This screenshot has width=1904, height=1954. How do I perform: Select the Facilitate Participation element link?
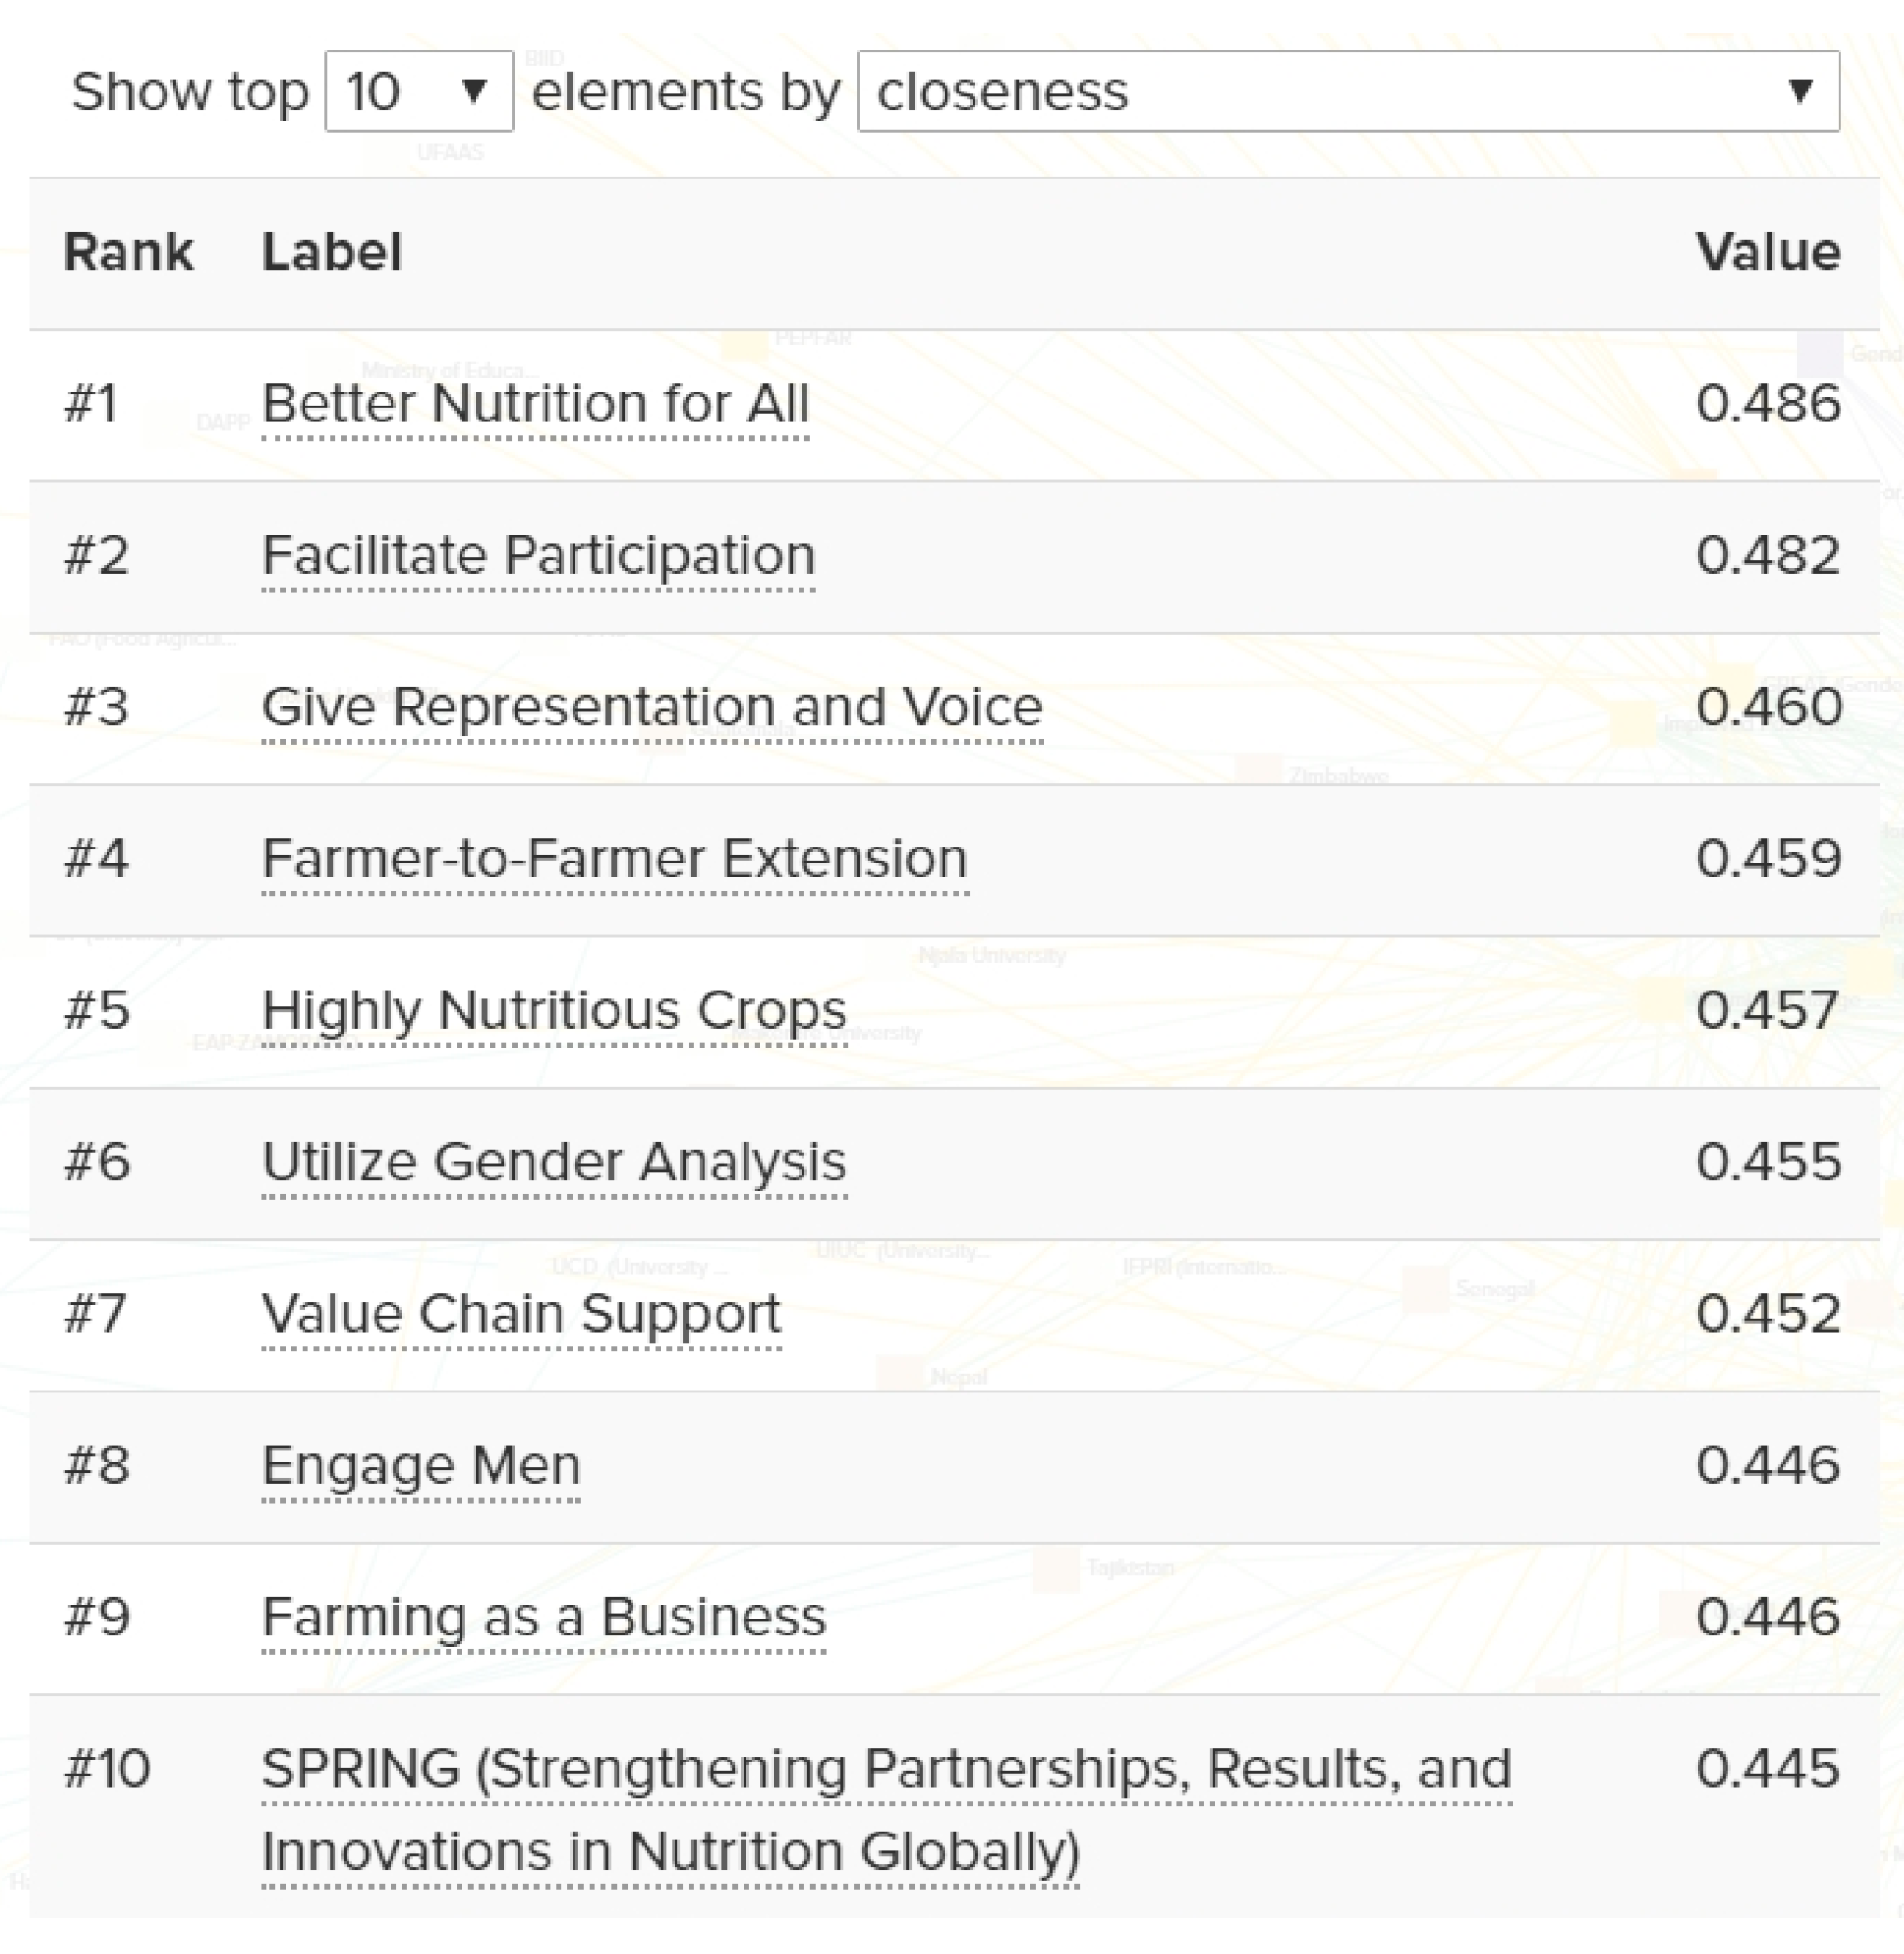click(538, 556)
